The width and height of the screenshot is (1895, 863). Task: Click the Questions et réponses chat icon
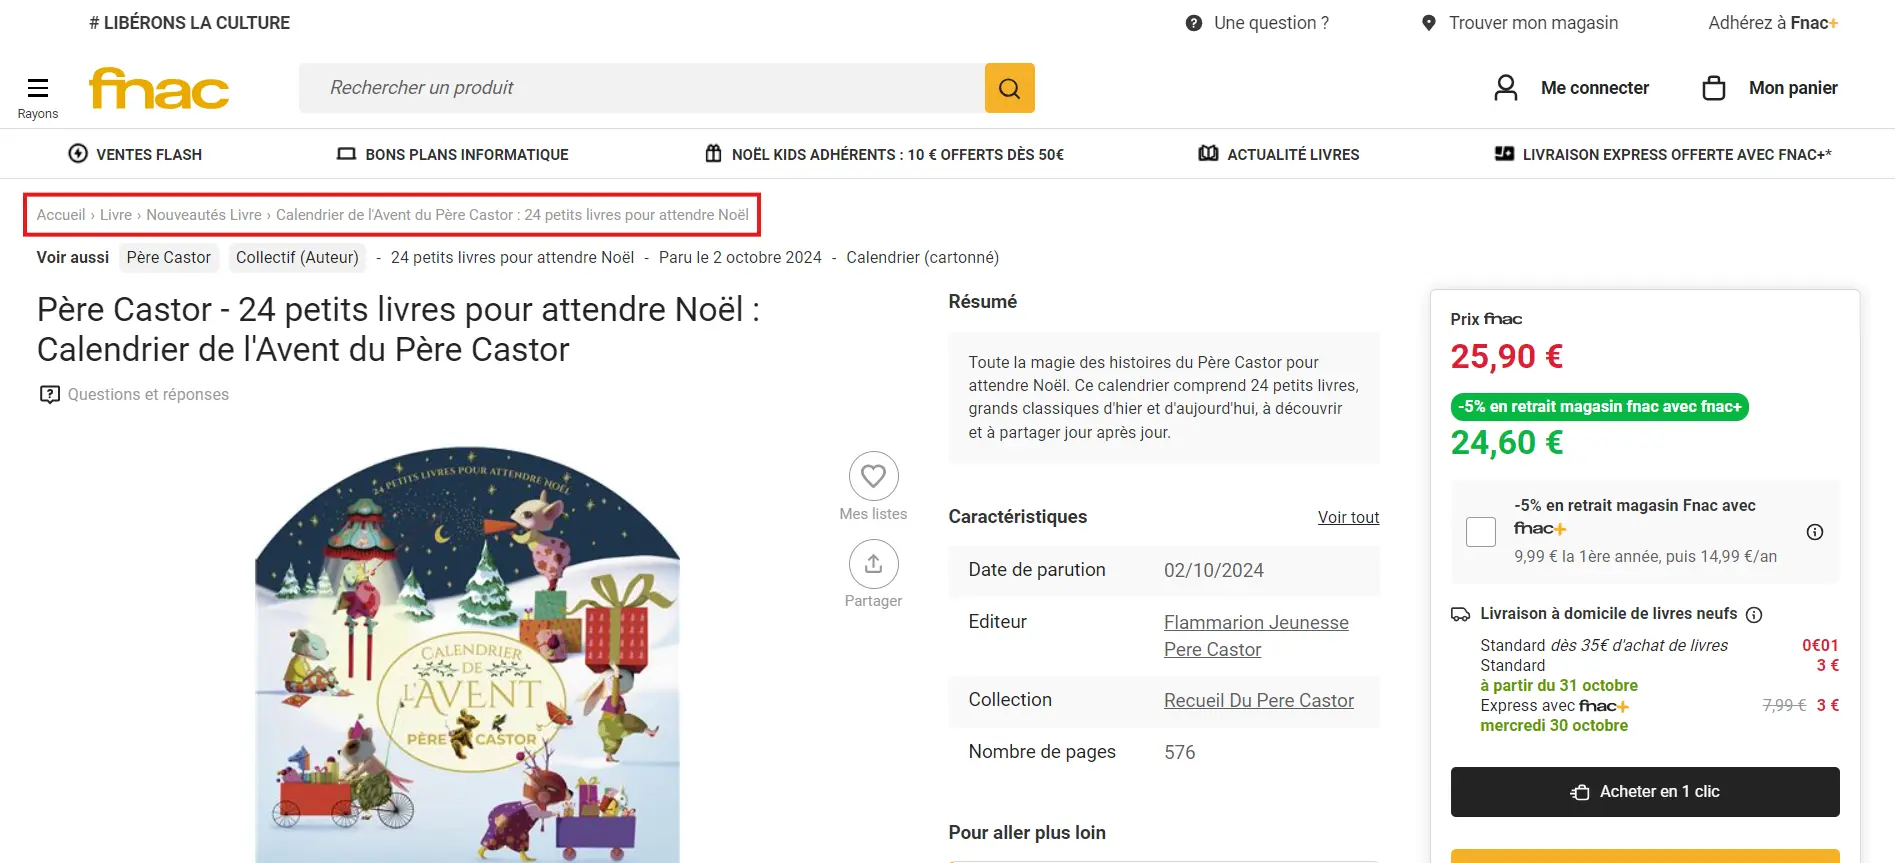click(x=50, y=395)
